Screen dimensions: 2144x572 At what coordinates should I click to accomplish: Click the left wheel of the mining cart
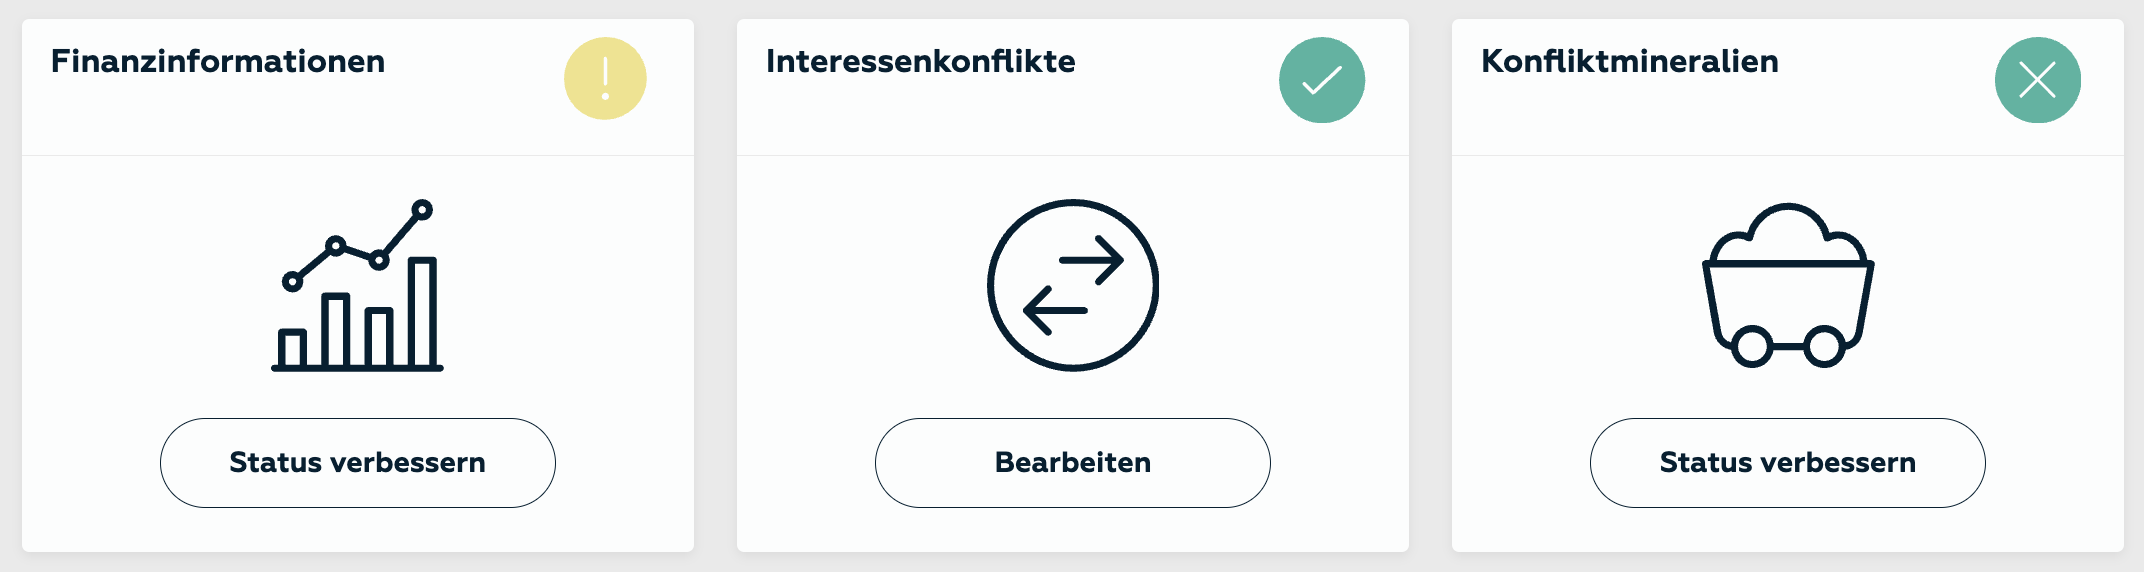(x=1752, y=347)
